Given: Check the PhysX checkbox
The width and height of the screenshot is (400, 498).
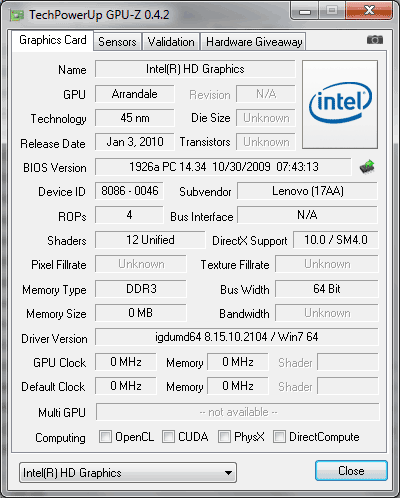Looking at the screenshot, I should click(x=224, y=436).
